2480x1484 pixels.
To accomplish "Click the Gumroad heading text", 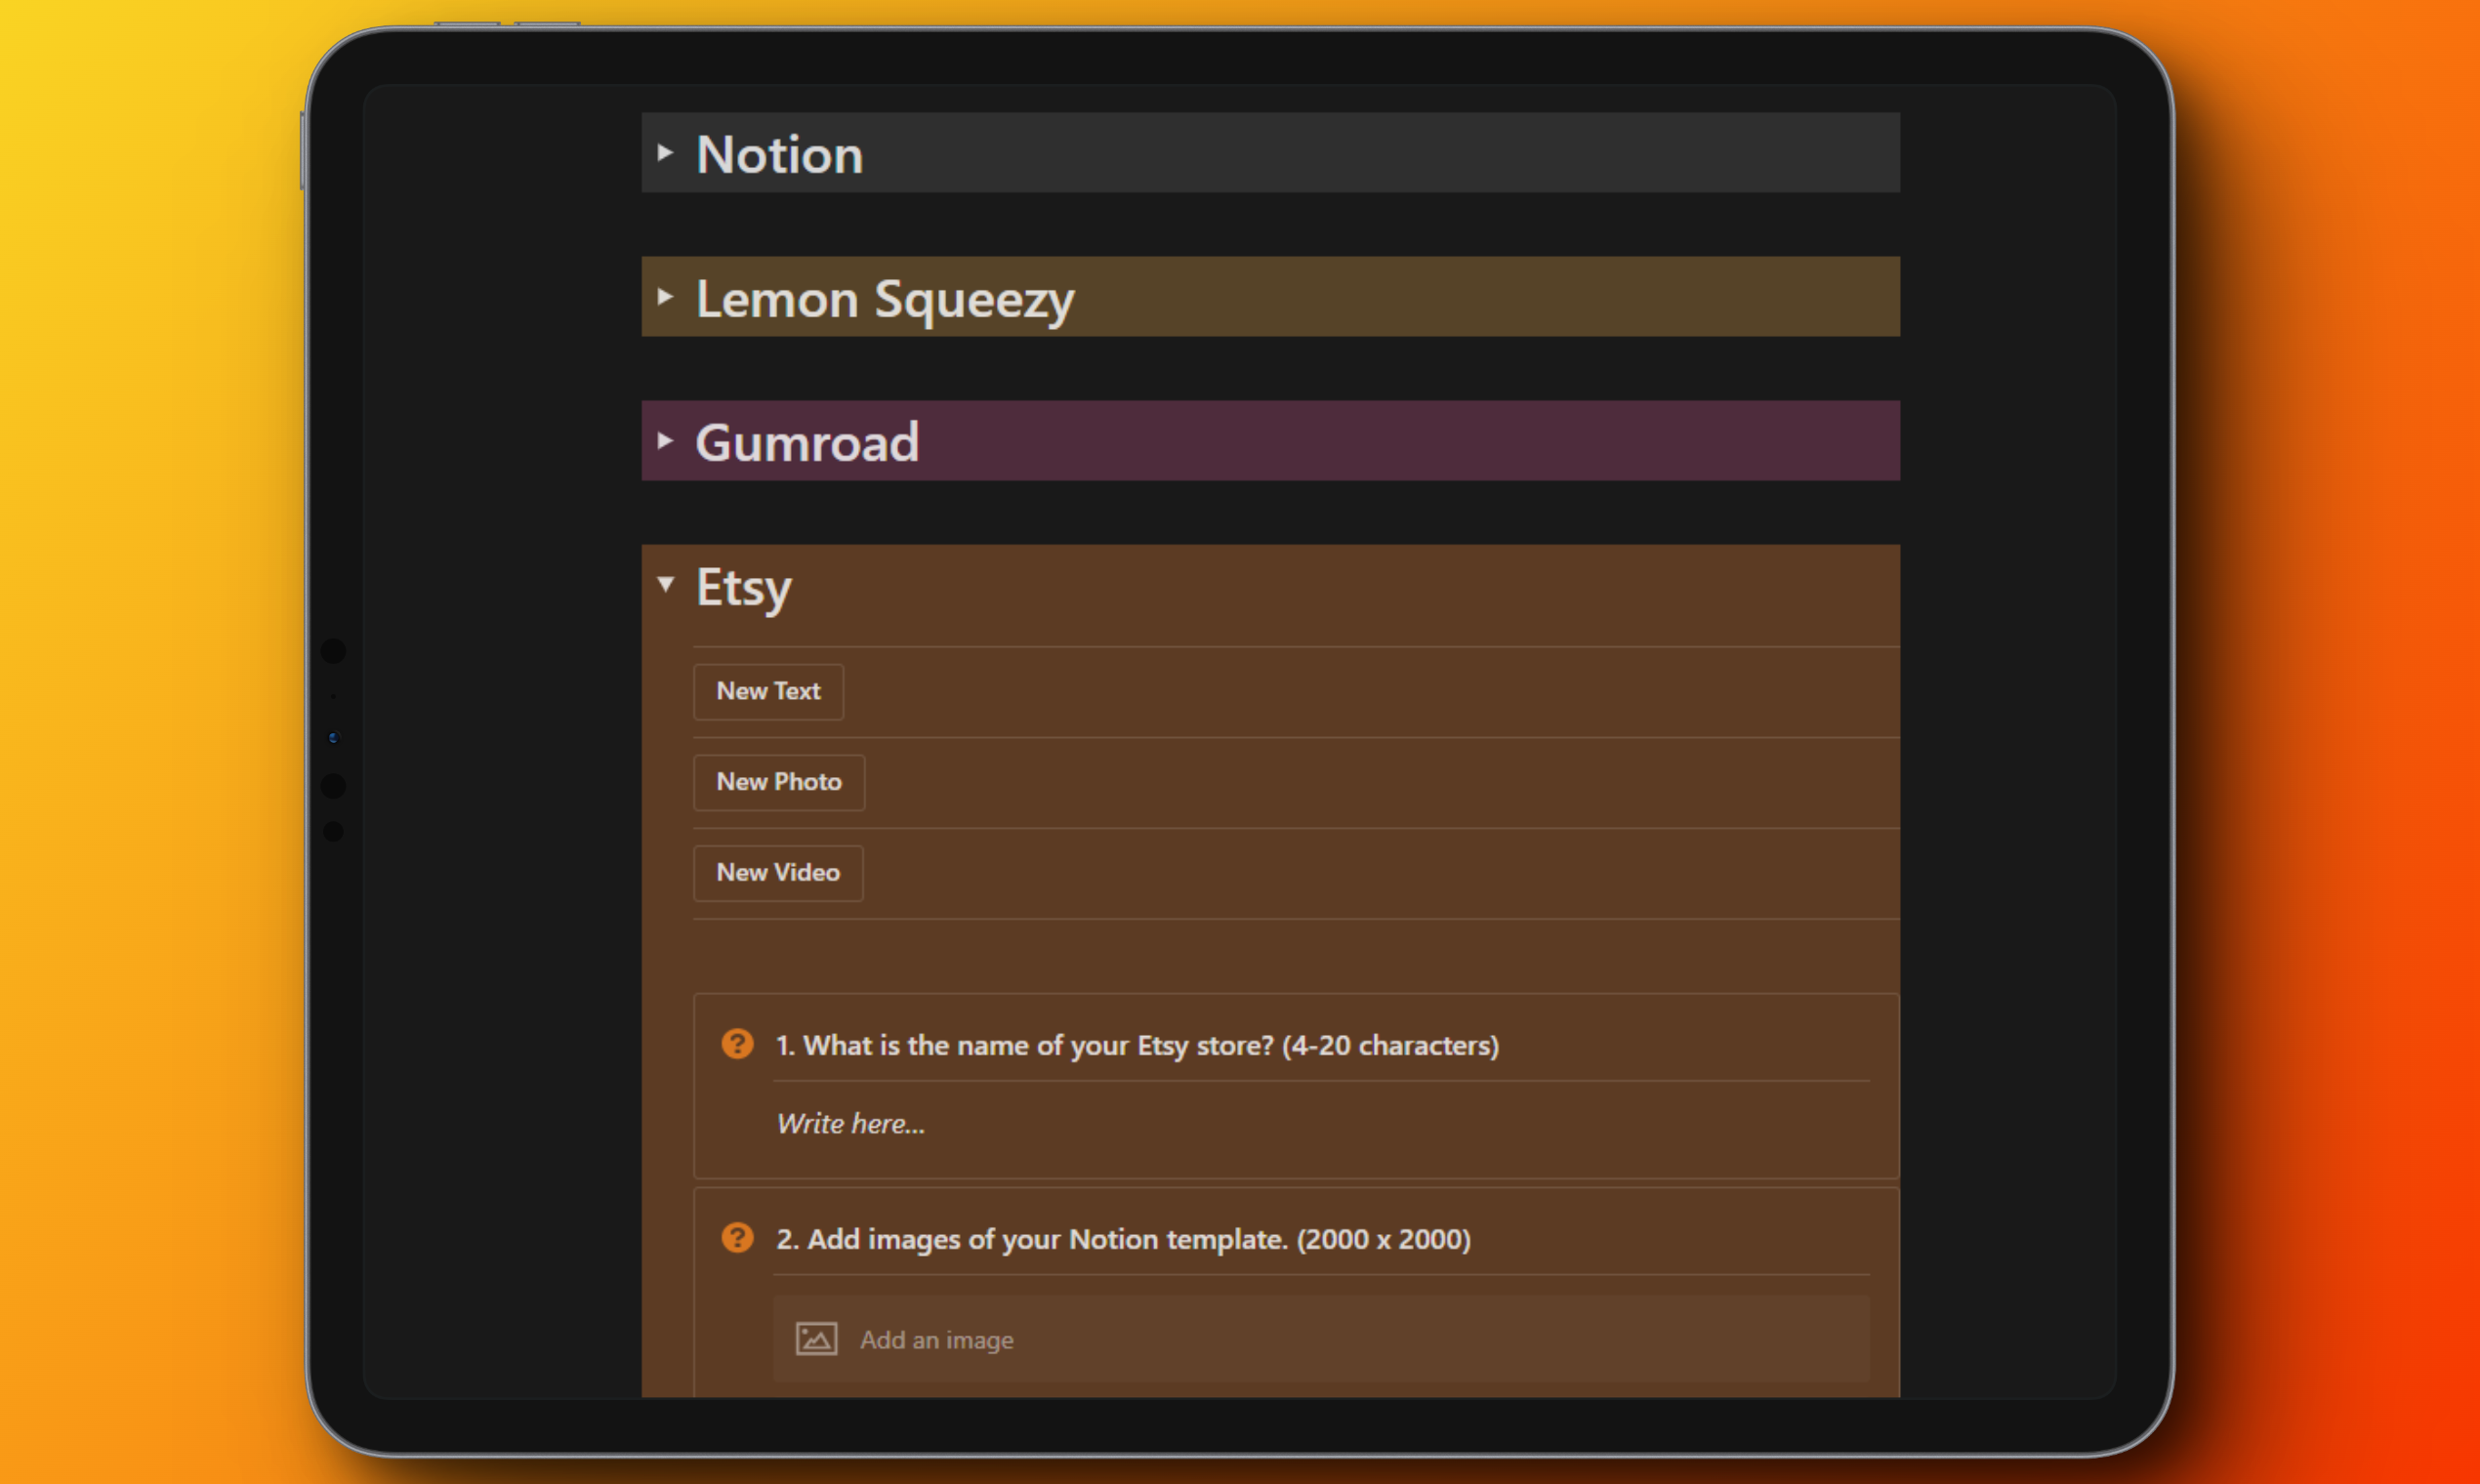I will click(807, 443).
